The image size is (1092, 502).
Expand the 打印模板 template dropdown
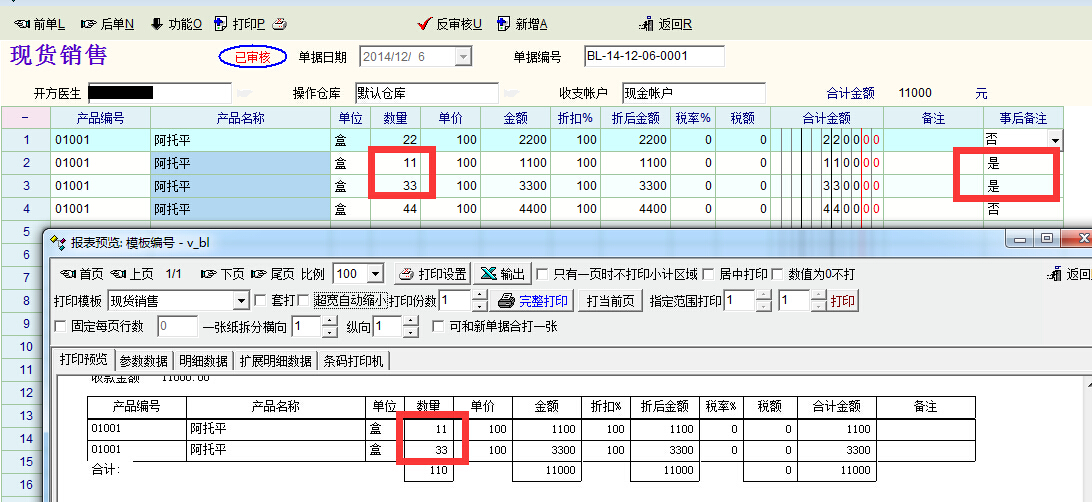pos(240,301)
